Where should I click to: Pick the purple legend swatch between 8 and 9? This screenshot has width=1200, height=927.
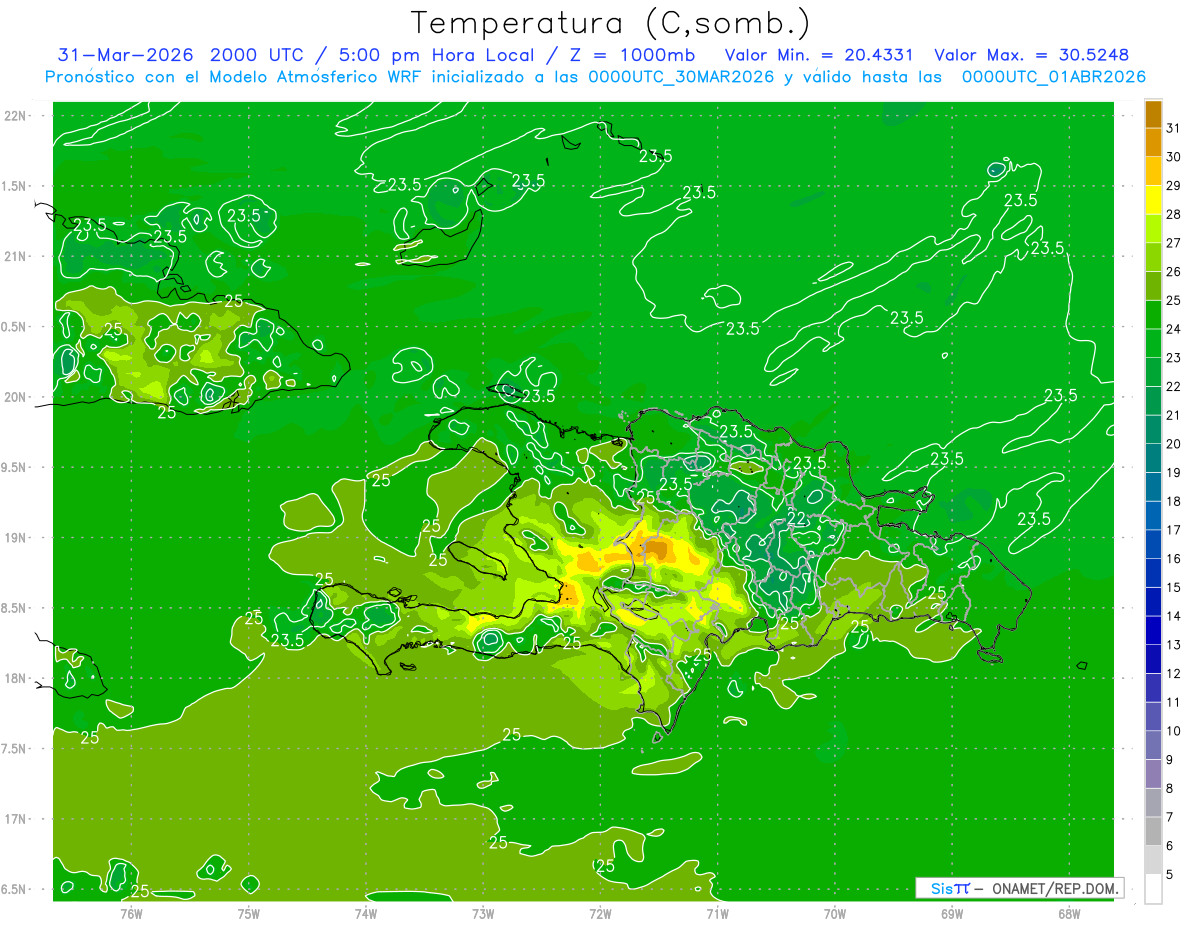point(1153,773)
